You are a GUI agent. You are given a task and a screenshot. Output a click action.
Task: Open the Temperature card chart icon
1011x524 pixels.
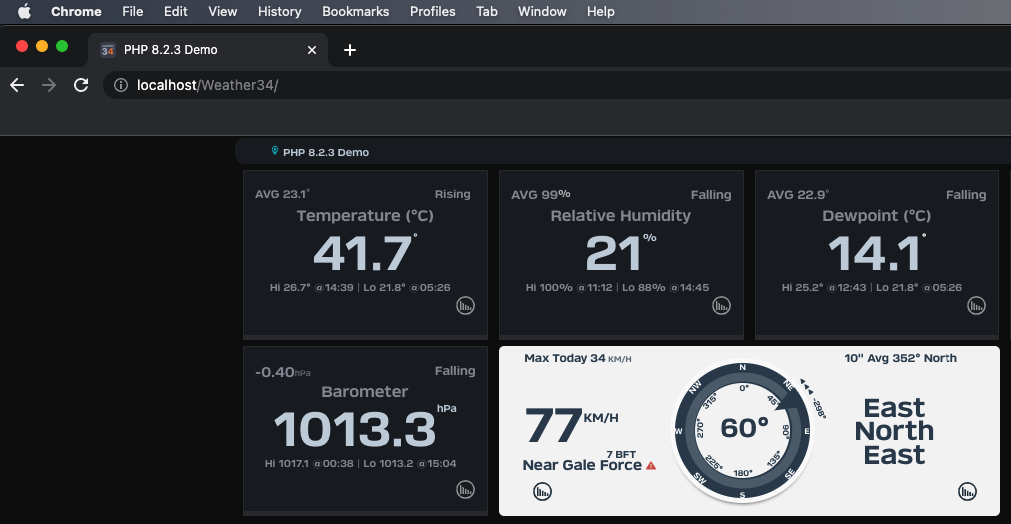point(466,306)
